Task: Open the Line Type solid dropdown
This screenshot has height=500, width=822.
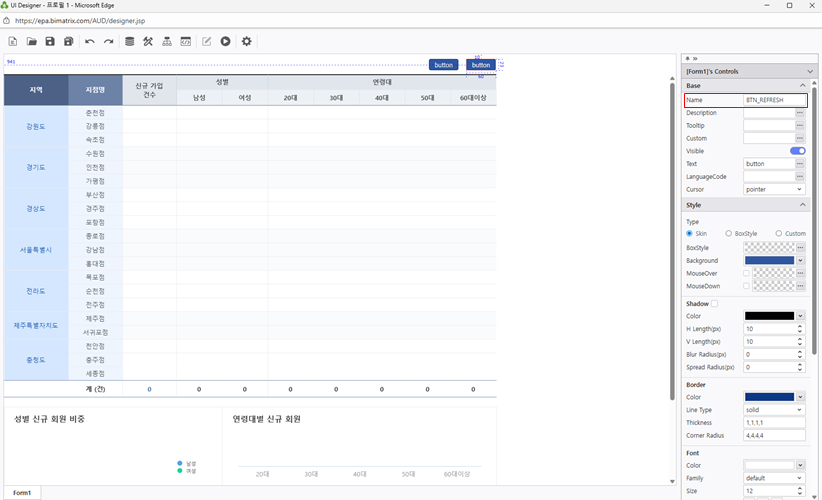Action: pos(774,410)
